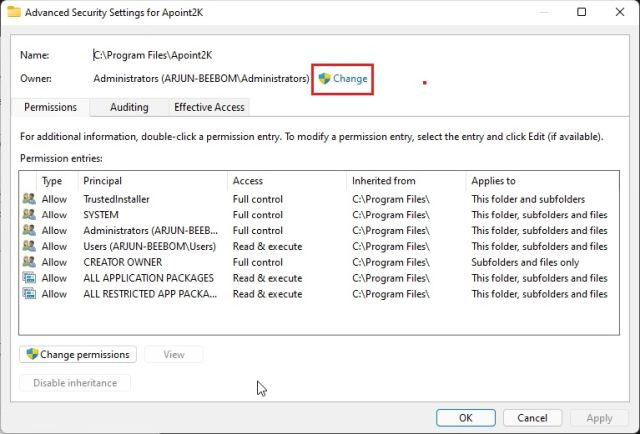Click the Change owner link
The width and height of the screenshot is (640, 434).
click(x=350, y=79)
